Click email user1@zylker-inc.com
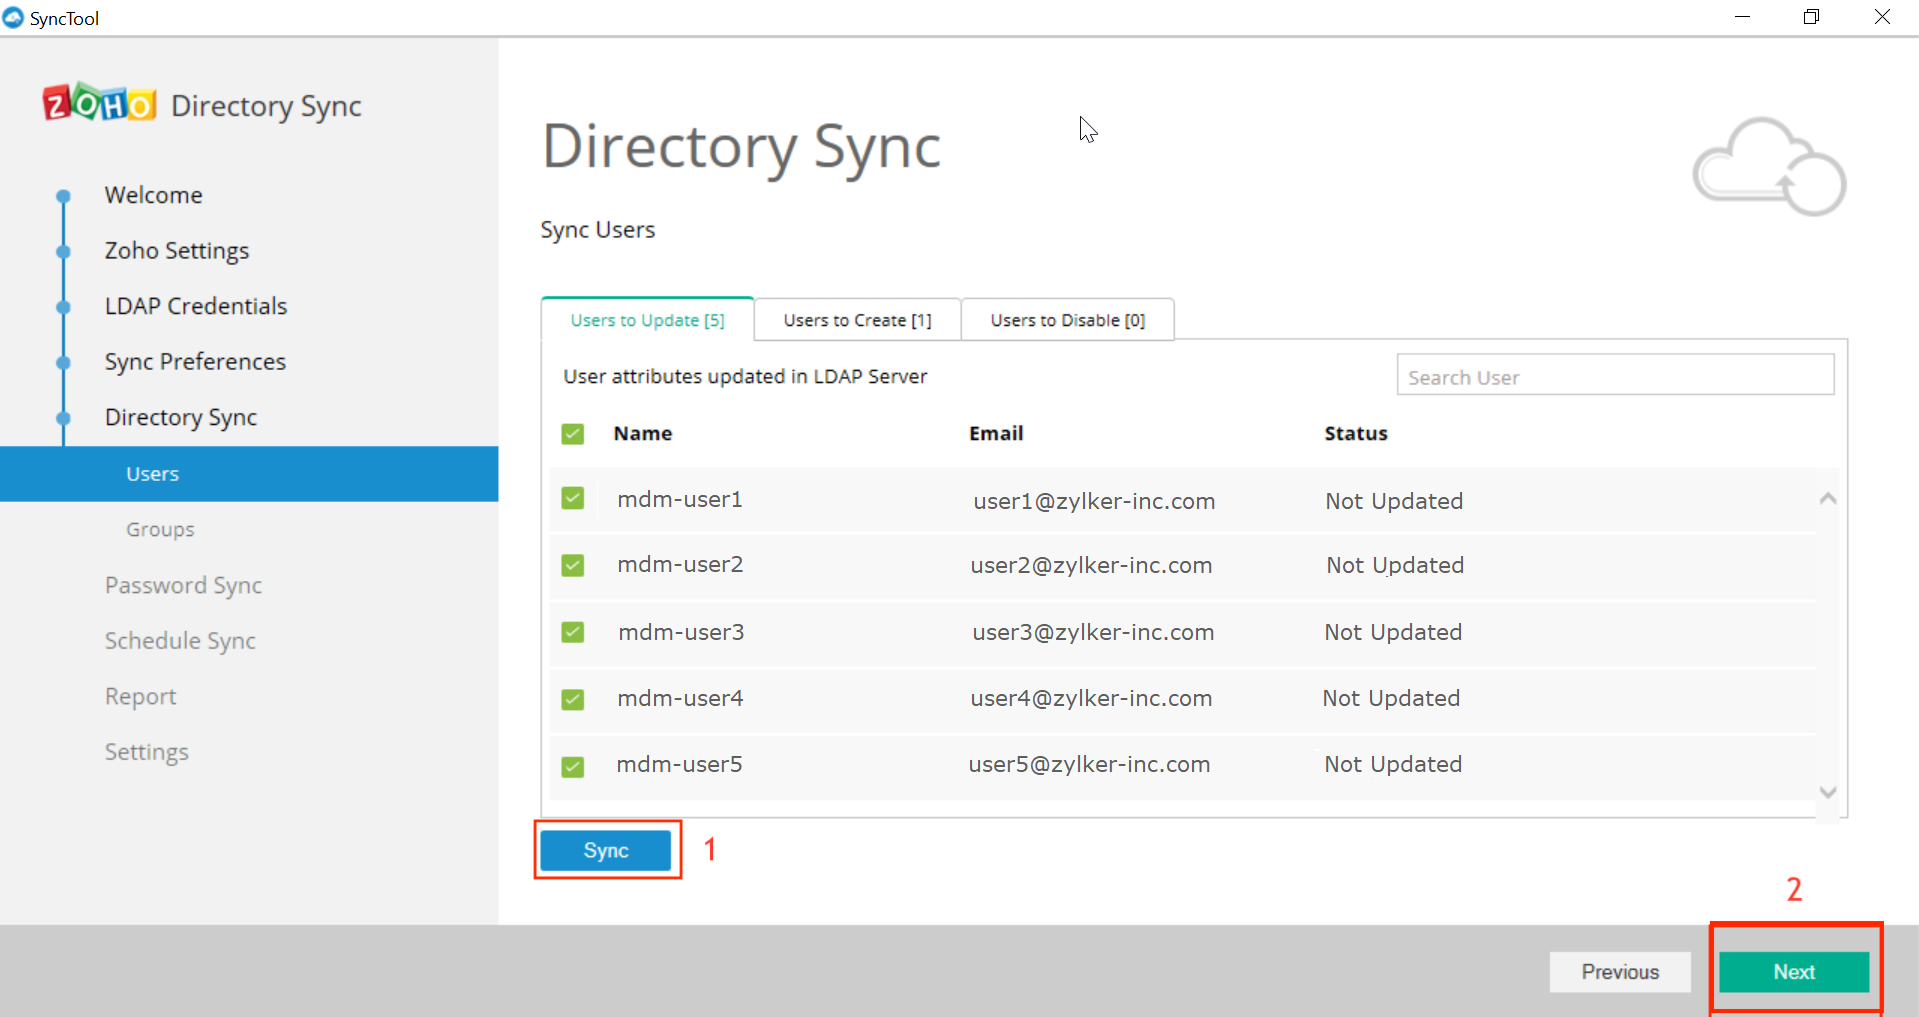The image size is (1919, 1017). (x=1094, y=501)
